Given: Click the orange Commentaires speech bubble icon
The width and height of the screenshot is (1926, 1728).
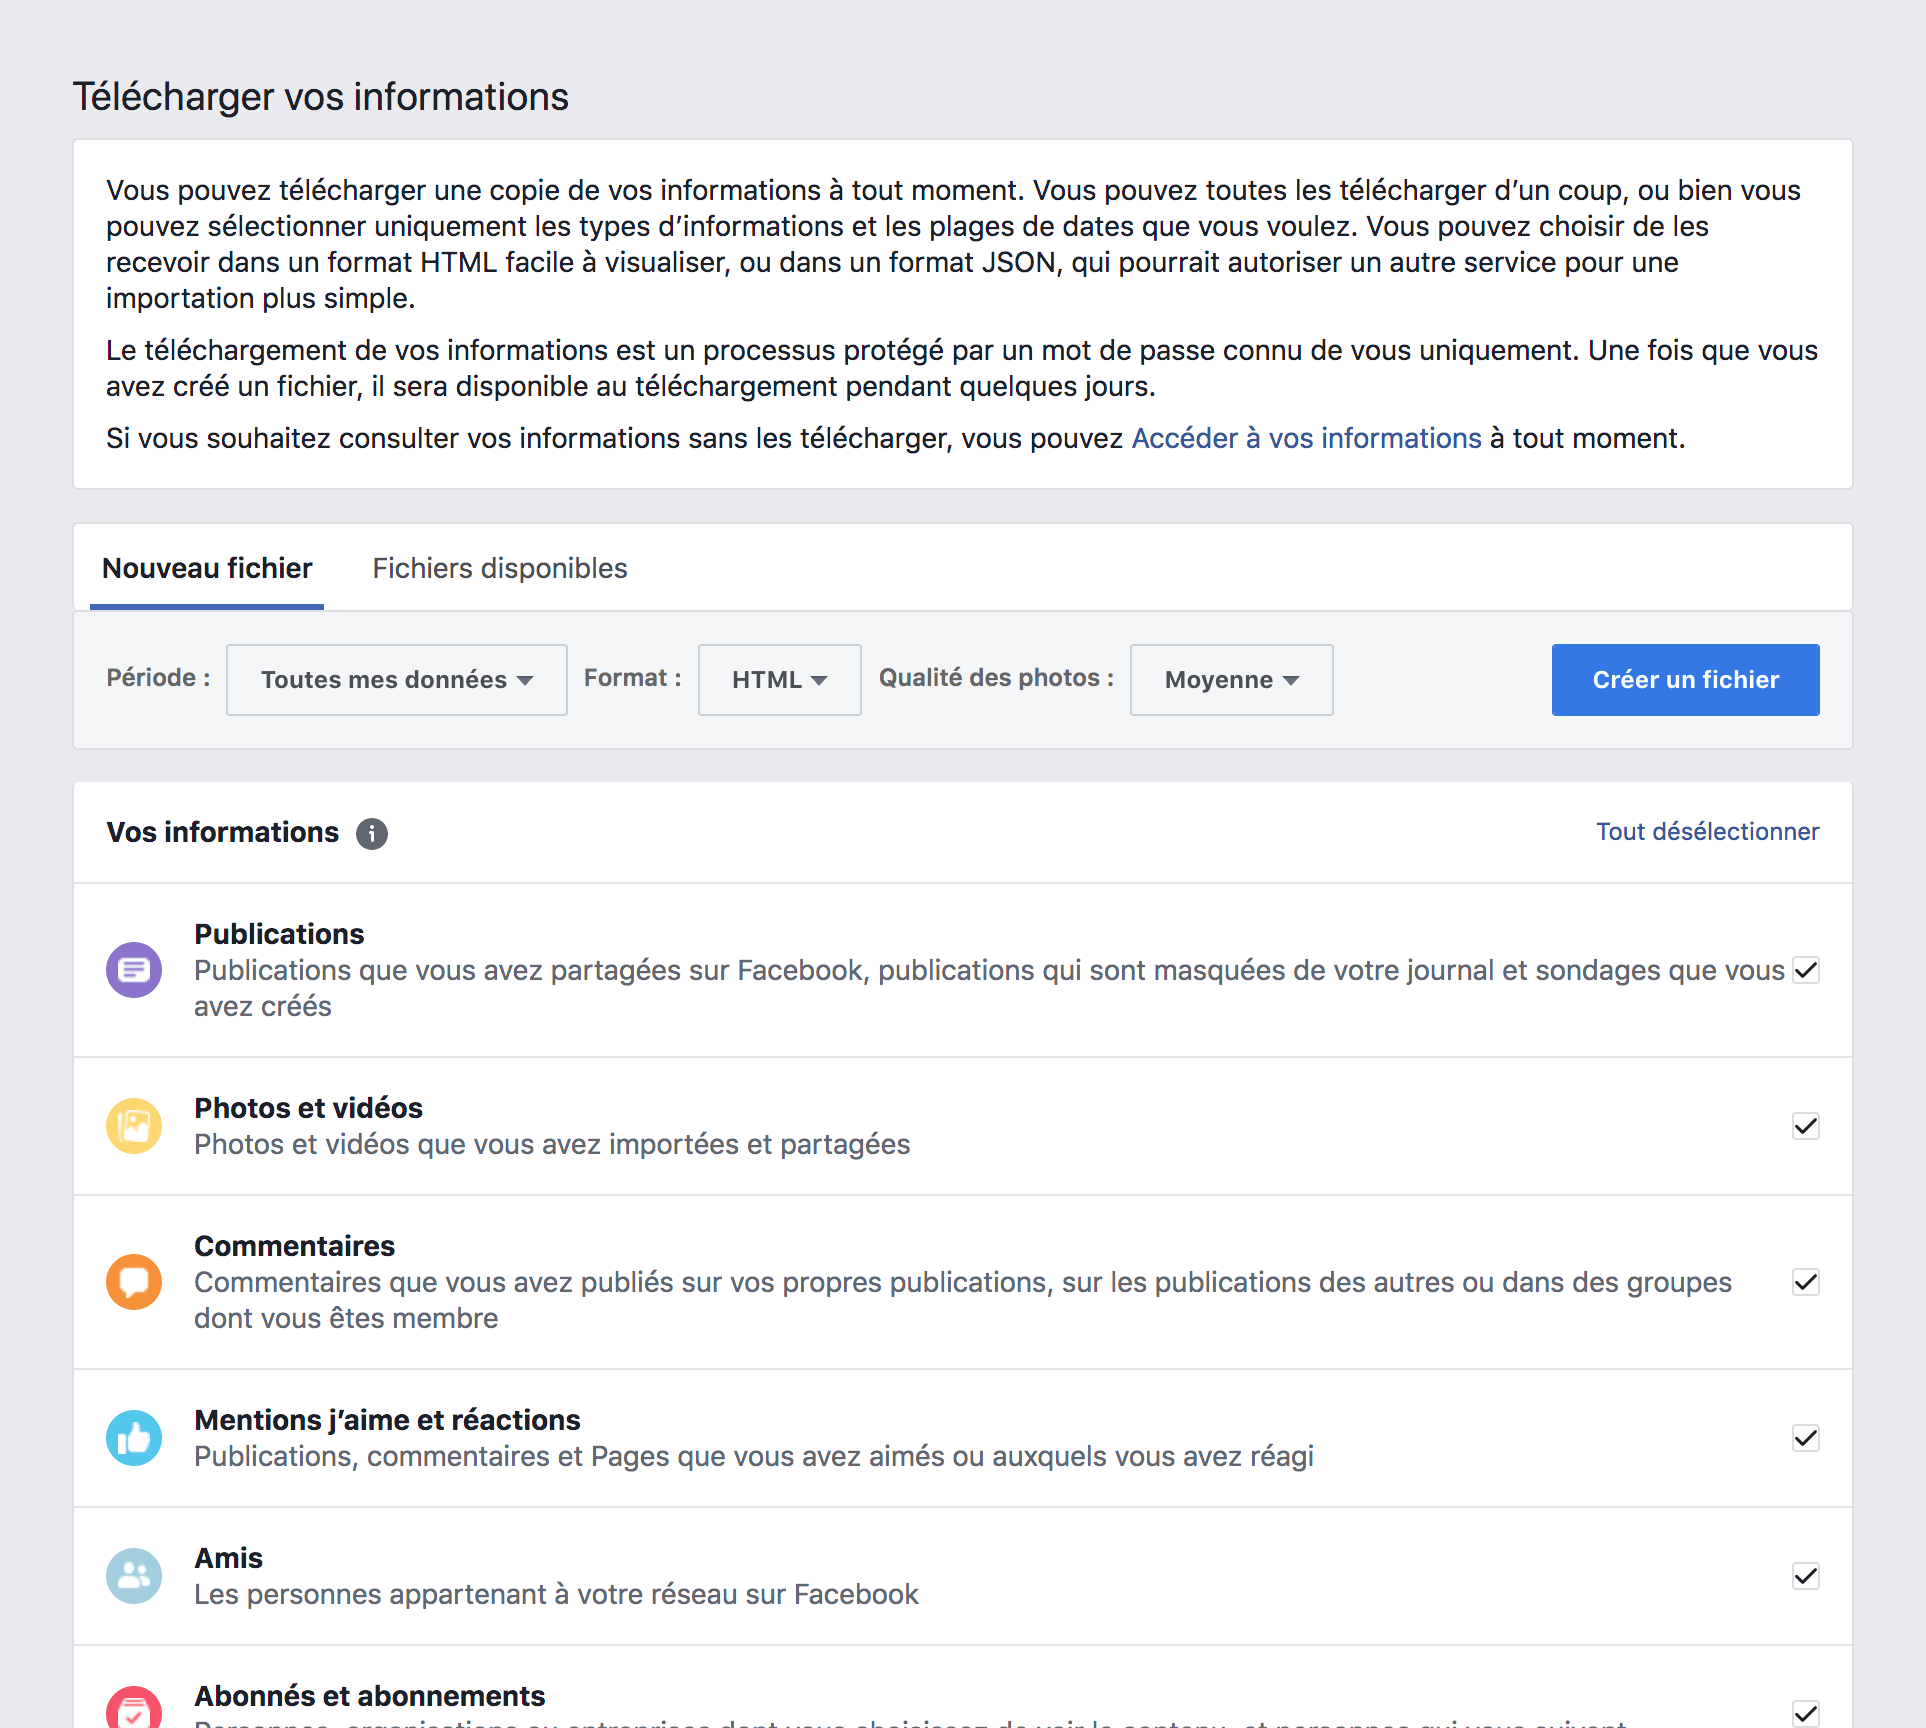Looking at the screenshot, I should coord(134,1281).
